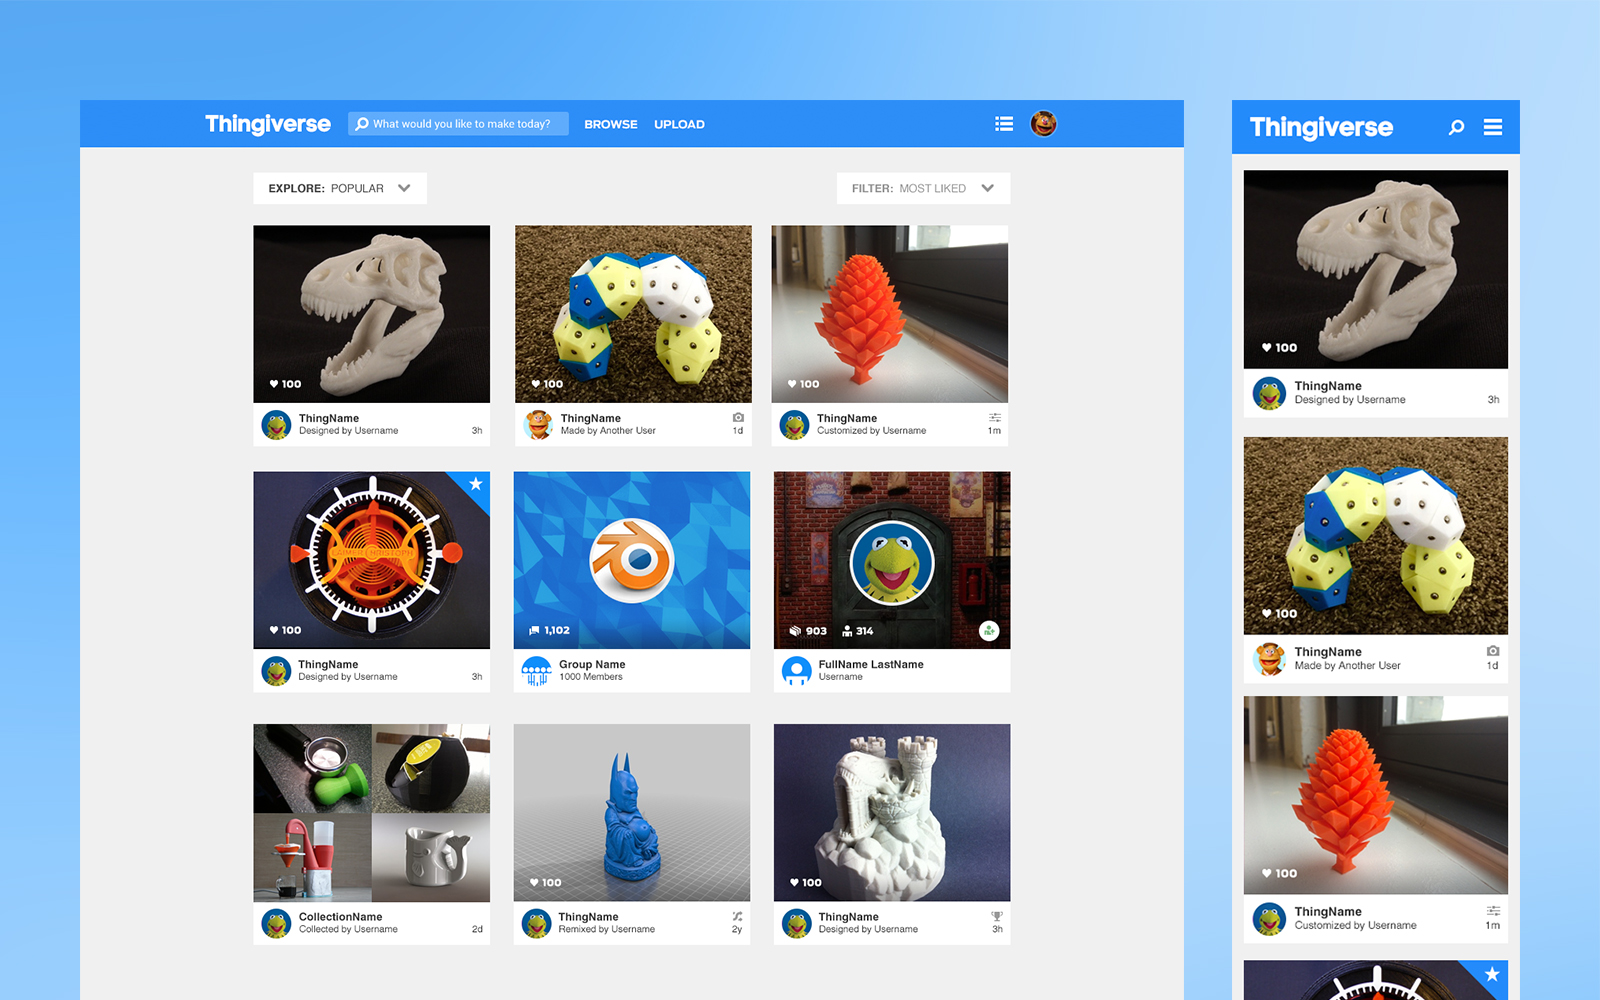Click the heart on the desktop polyhedra thumbnail

coord(536,384)
